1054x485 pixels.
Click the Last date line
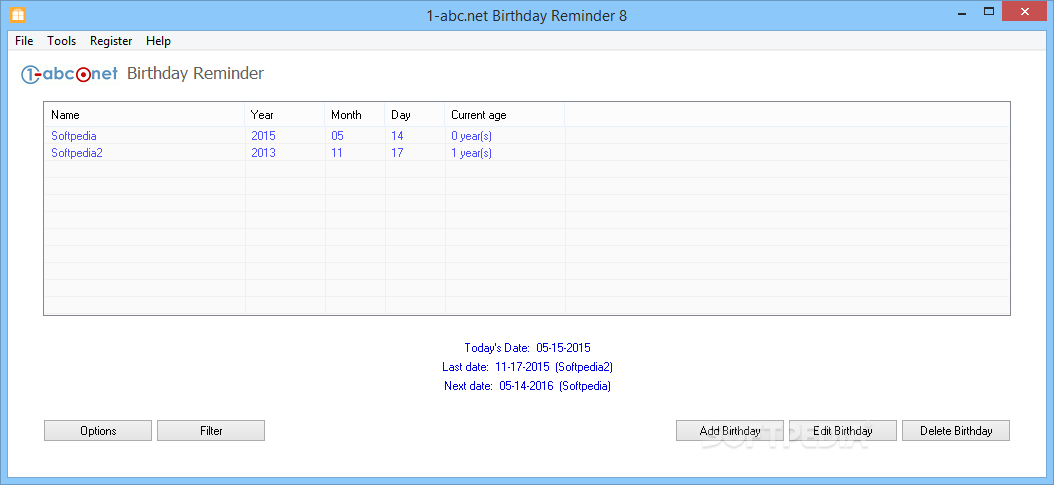[x=527, y=367]
